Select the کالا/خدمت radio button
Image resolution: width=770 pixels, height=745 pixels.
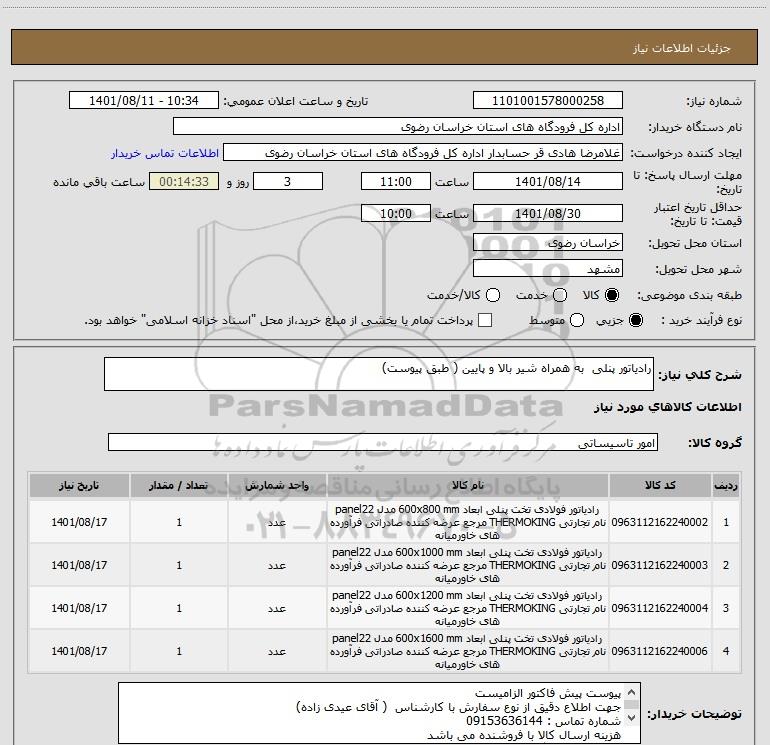pos(493,295)
